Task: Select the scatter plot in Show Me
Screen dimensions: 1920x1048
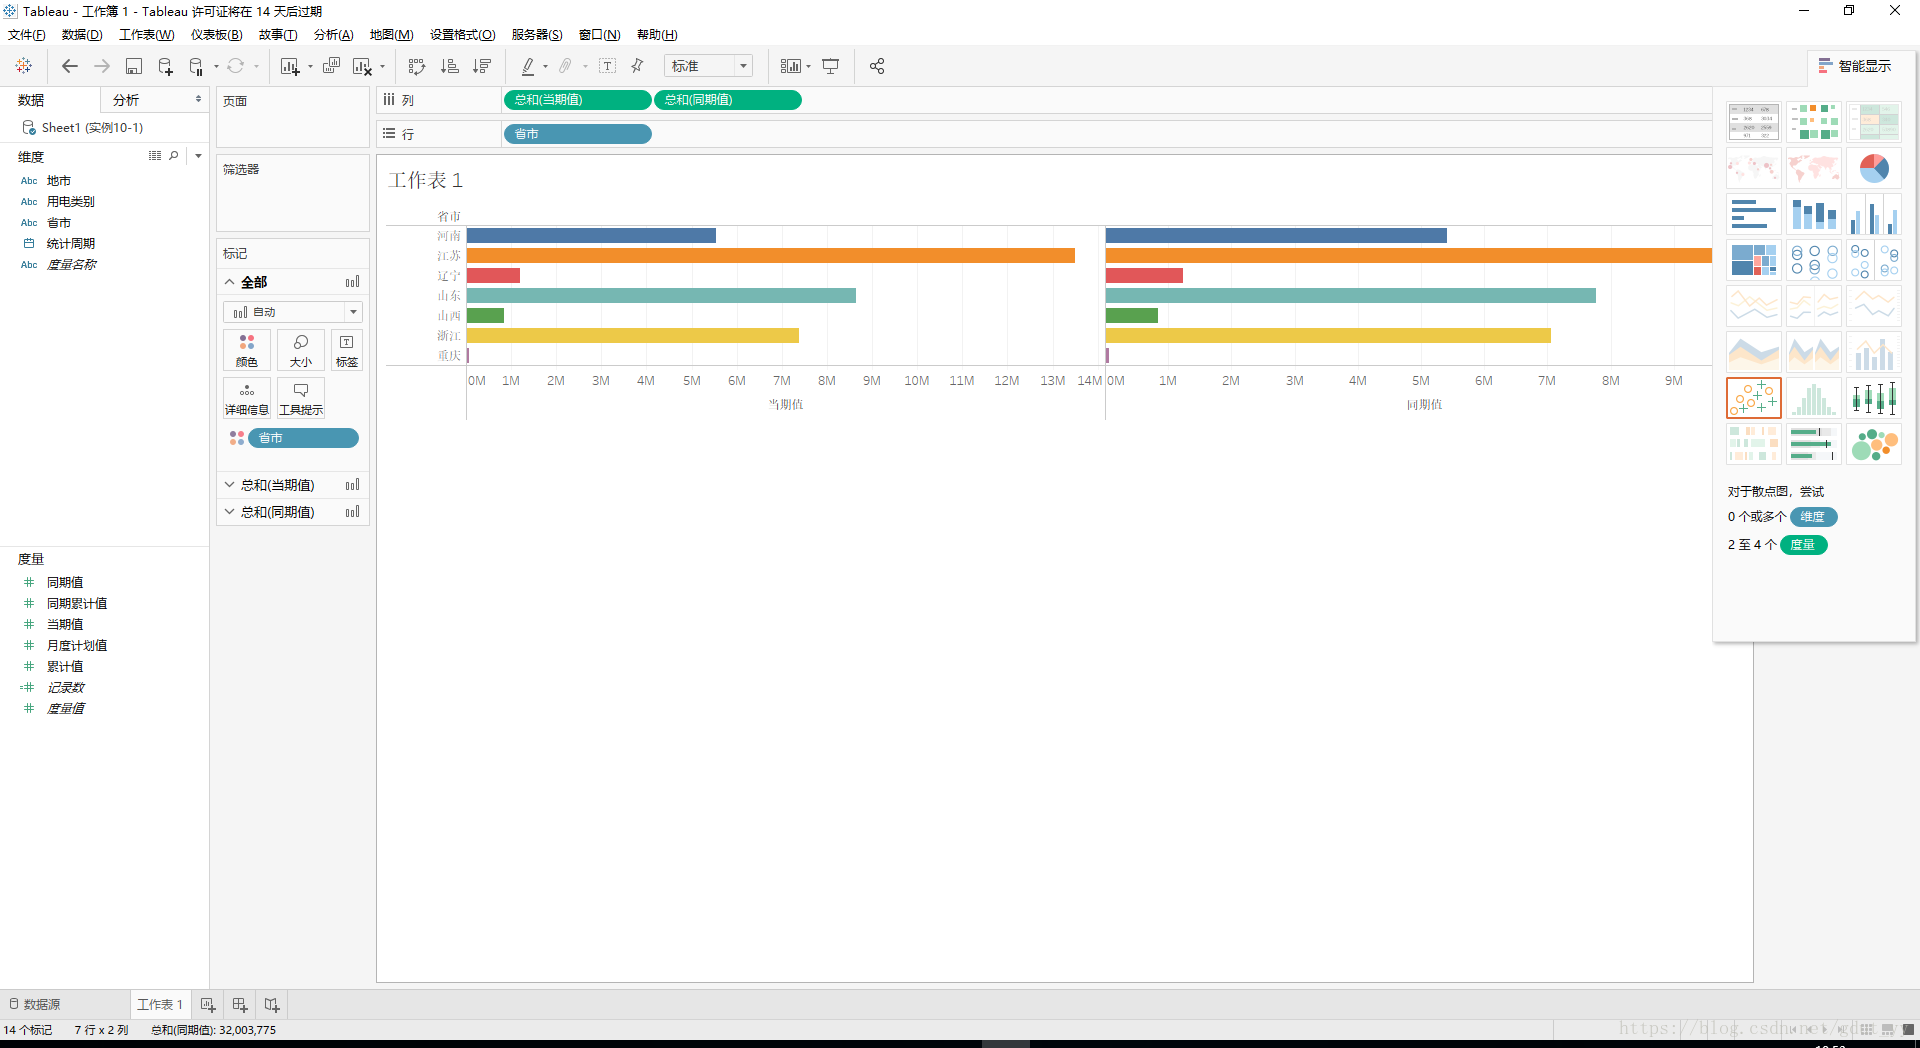Action: [1754, 398]
